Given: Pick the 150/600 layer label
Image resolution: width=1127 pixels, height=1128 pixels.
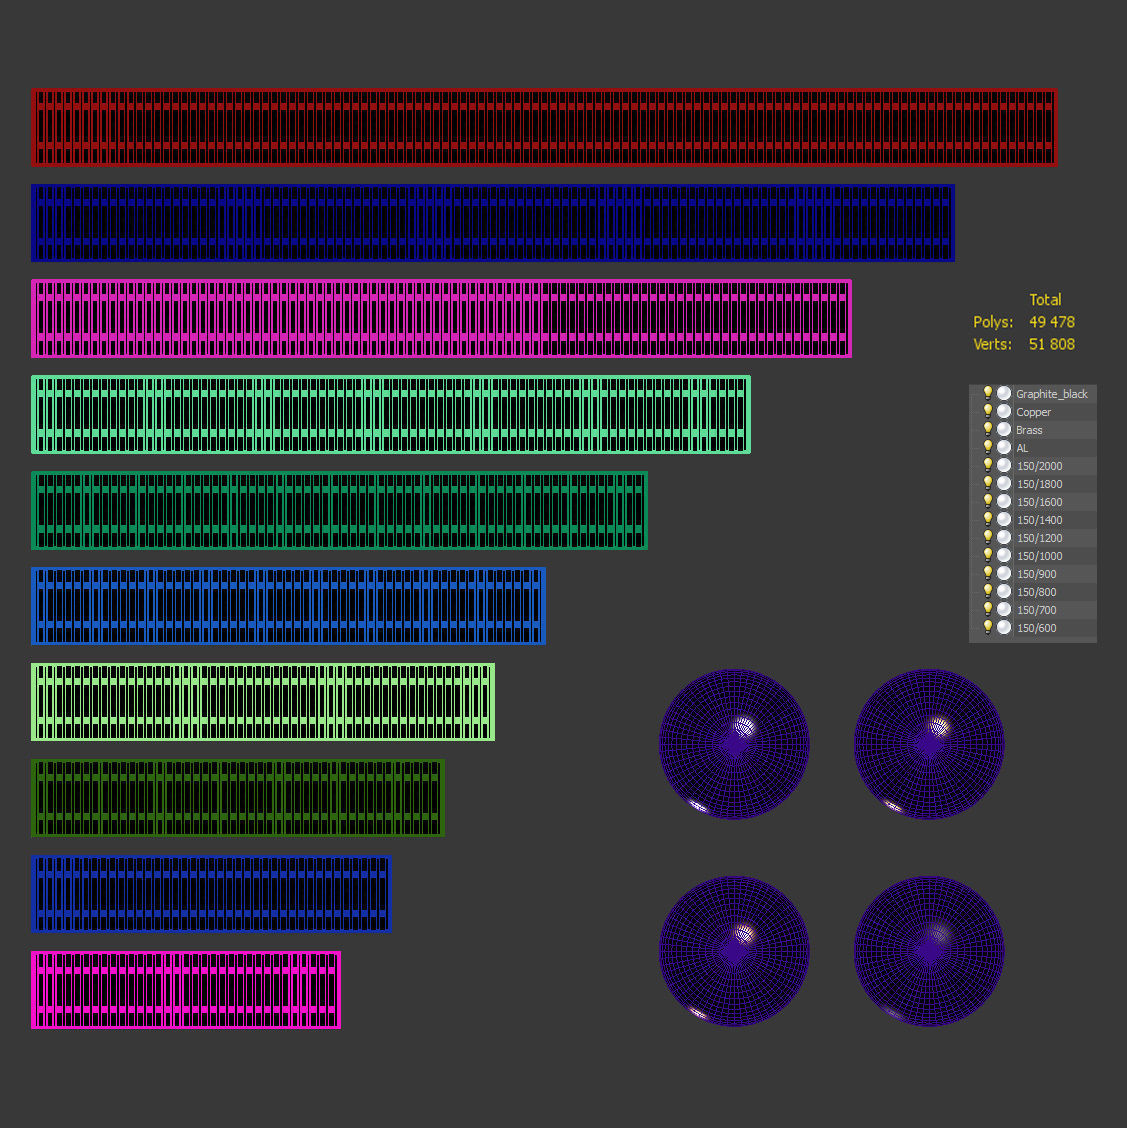Looking at the screenshot, I should pyautogui.click(x=1036, y=628).
